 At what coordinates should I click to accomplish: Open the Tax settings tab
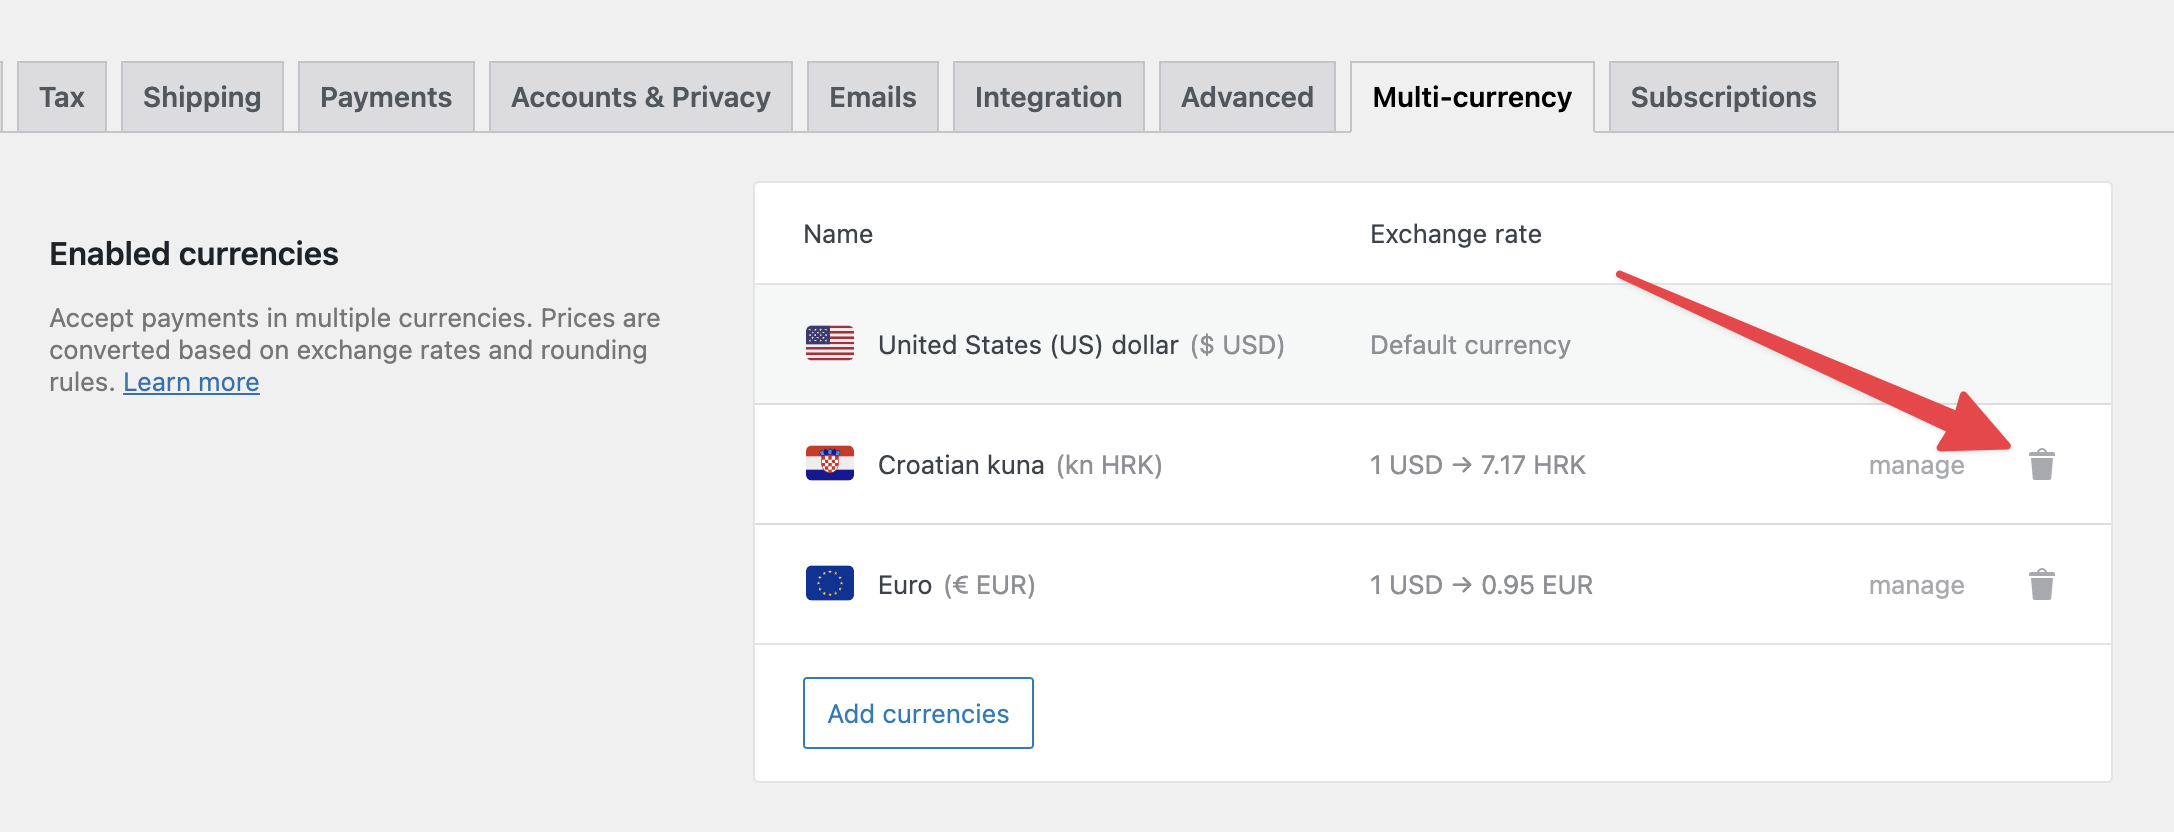click(62, 97)
